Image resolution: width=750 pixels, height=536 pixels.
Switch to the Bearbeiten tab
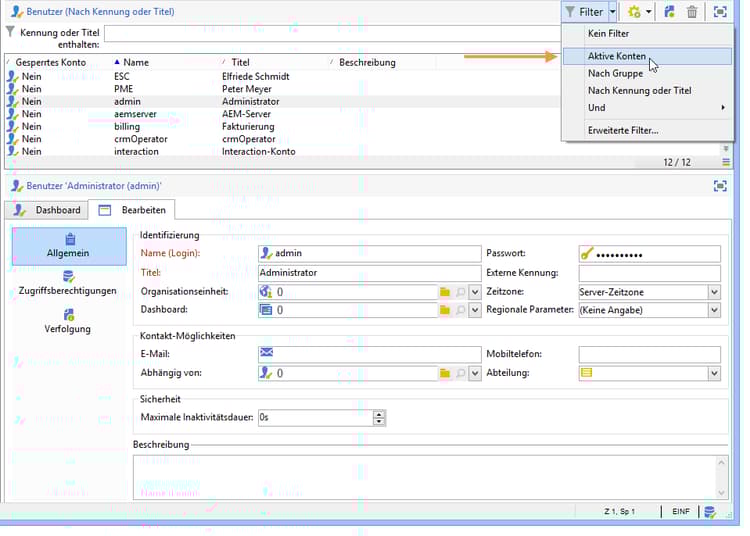(132, 210)
